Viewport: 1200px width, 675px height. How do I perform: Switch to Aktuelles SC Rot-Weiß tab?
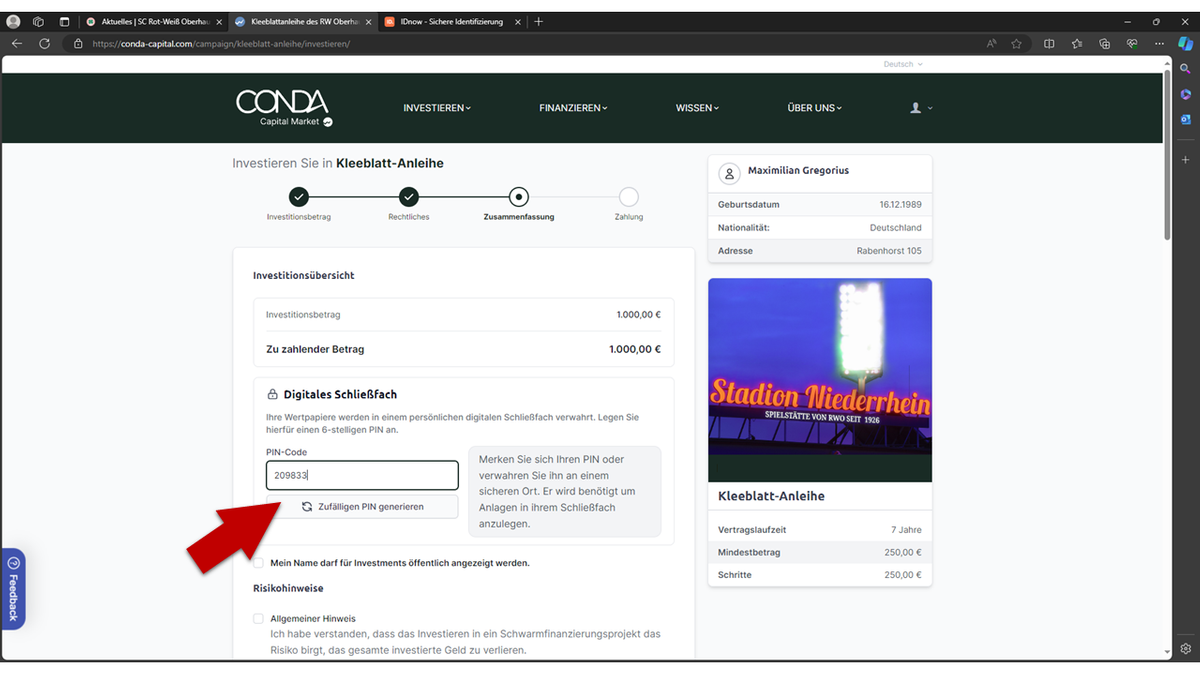[154, 21]
